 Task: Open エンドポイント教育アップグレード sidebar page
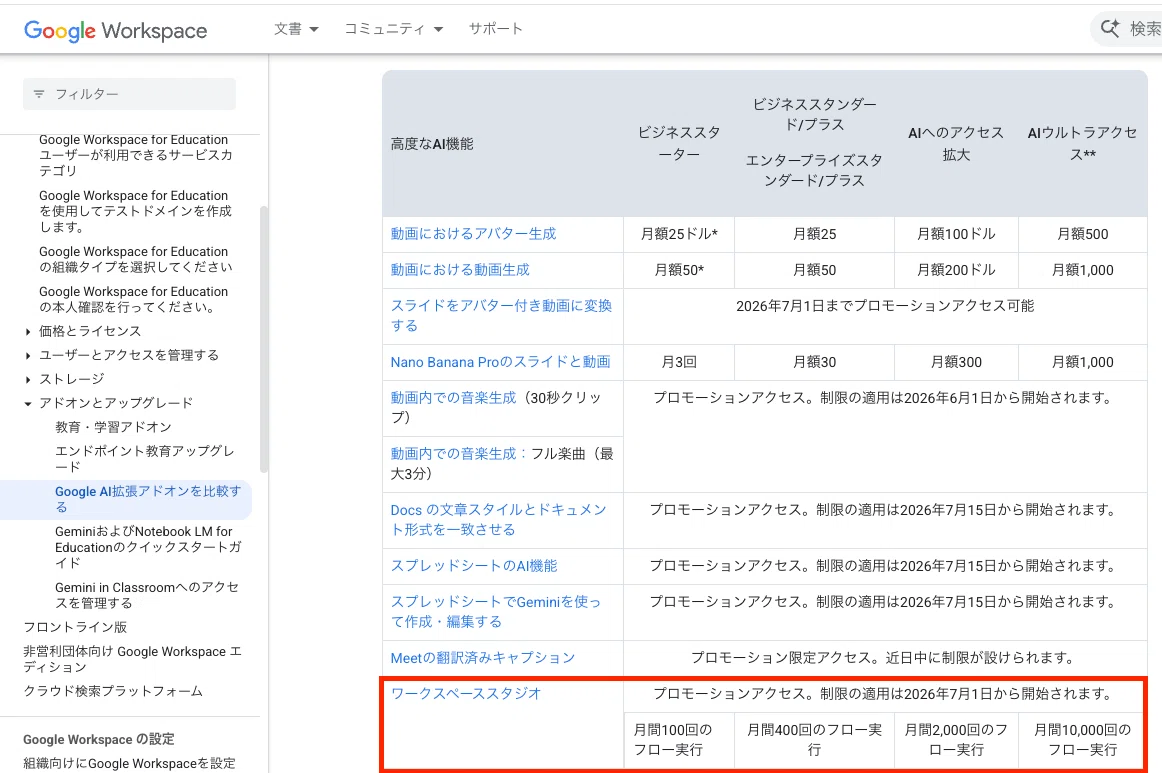pyautogui.click(x=145, y=459)
